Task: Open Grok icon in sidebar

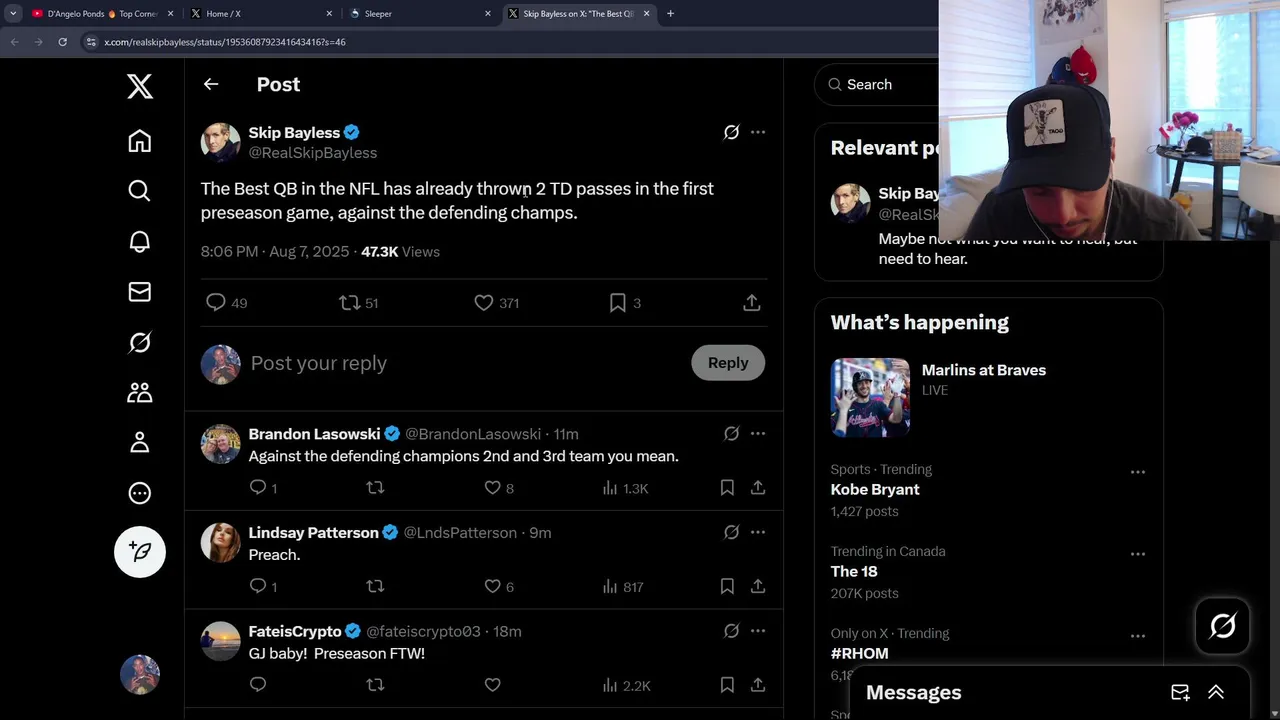Action: [x=140, y=342]
